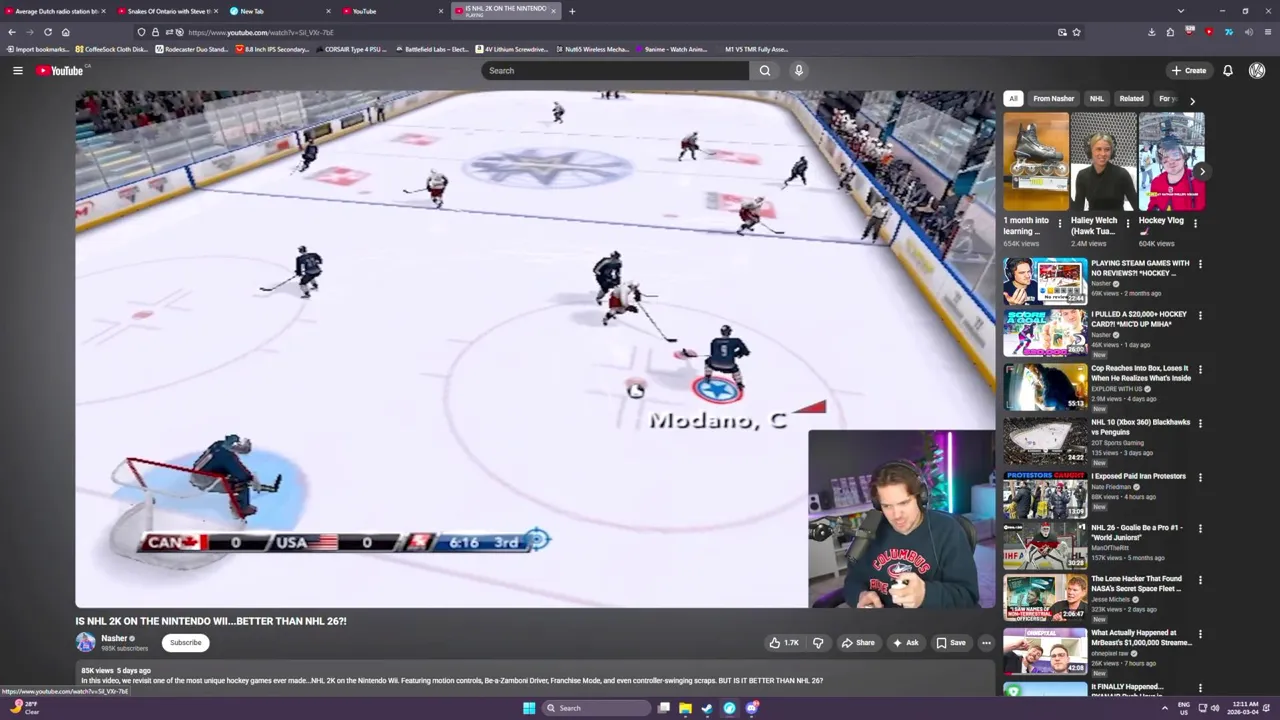Subscribe to Nasher channel
This screenshot has width=1280, height=720.
(185, 642)
